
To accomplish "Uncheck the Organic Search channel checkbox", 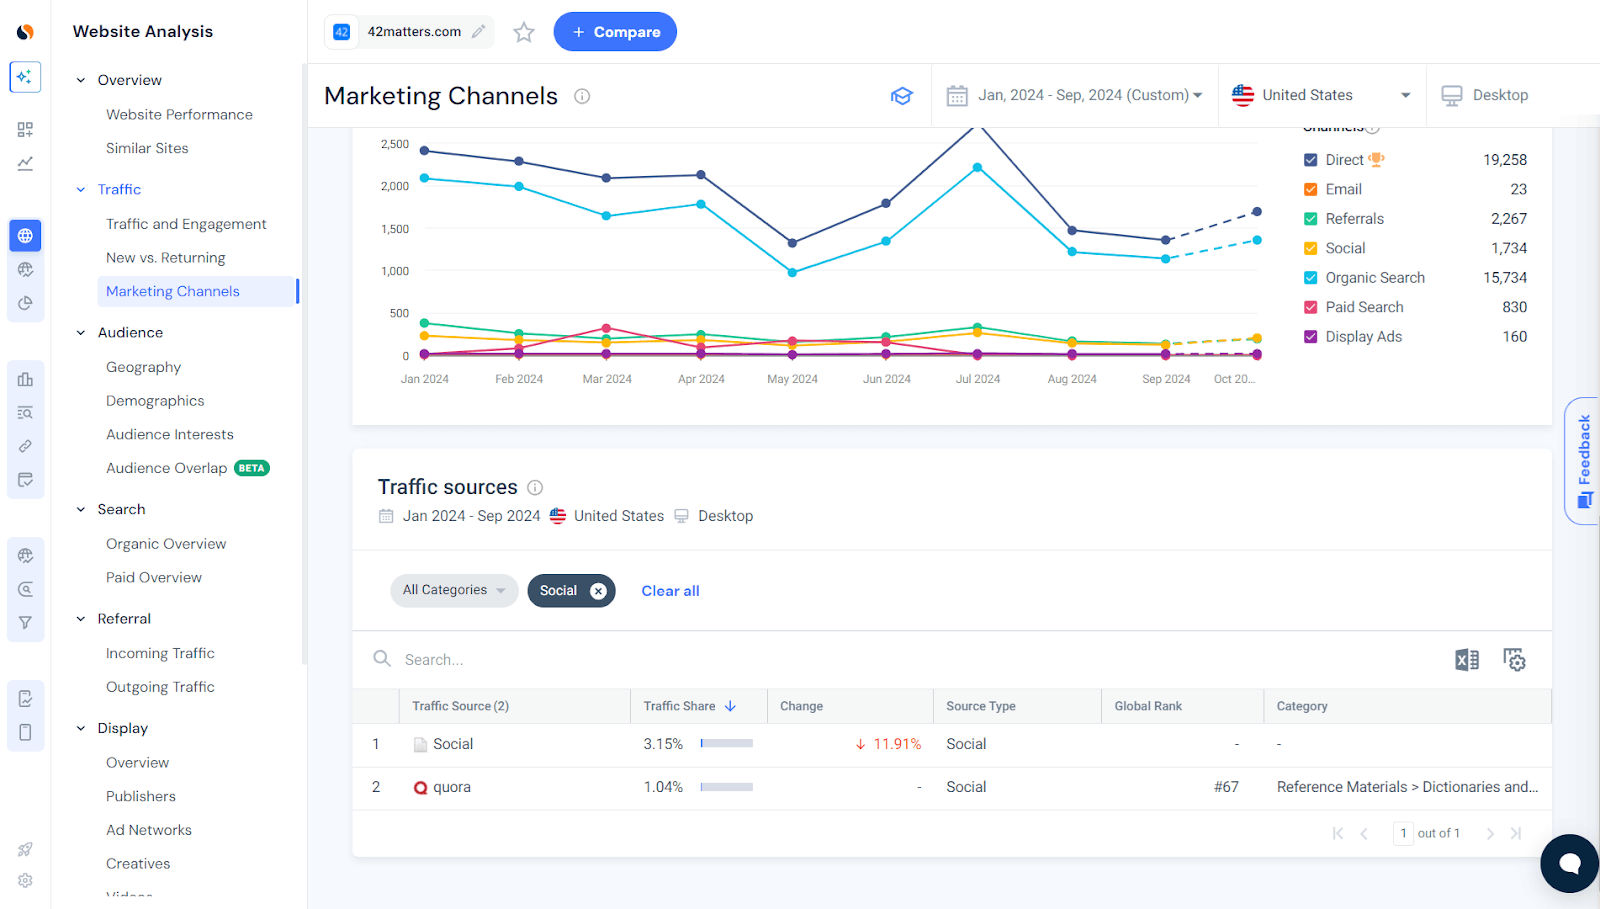I will point(1311,277).
